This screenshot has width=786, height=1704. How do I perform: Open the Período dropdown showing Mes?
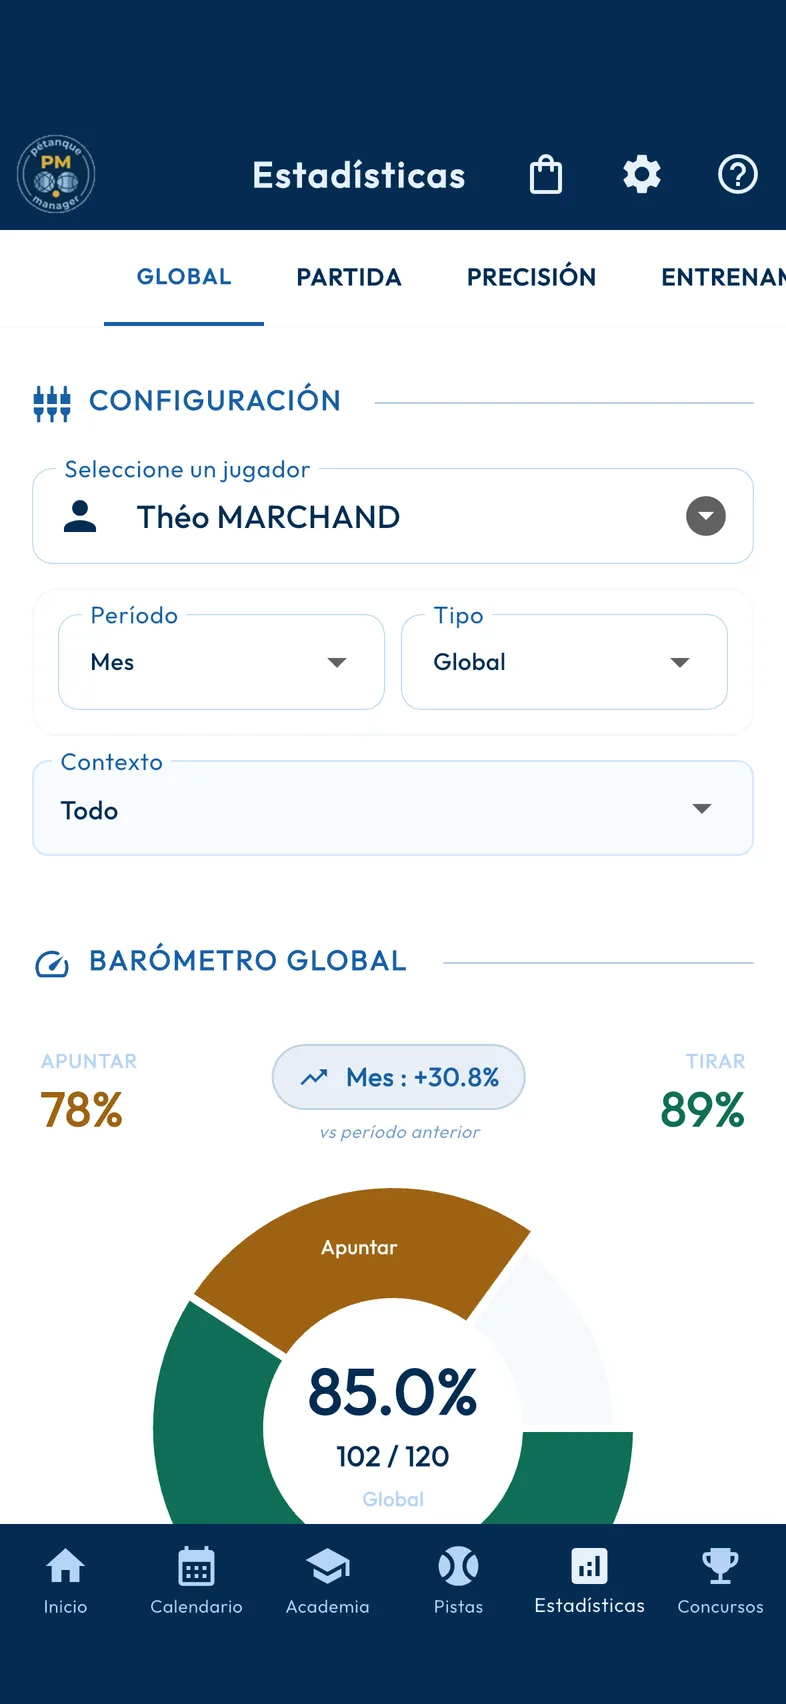[221, 662]
